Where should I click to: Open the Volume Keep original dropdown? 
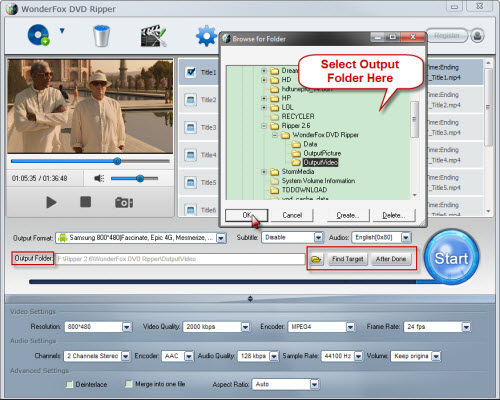(x=436, y=356)
